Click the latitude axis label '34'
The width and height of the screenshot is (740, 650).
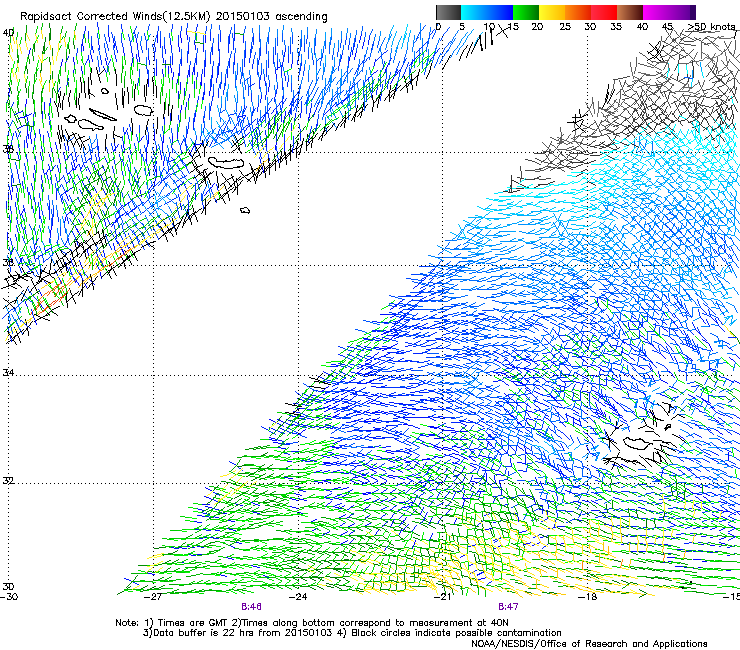click(8, 372)
